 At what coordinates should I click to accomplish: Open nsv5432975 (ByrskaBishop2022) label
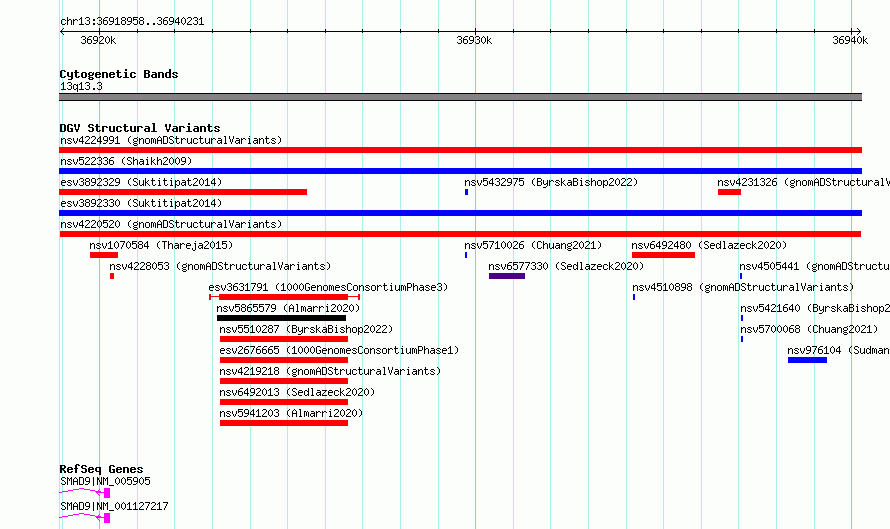point(551,182)
